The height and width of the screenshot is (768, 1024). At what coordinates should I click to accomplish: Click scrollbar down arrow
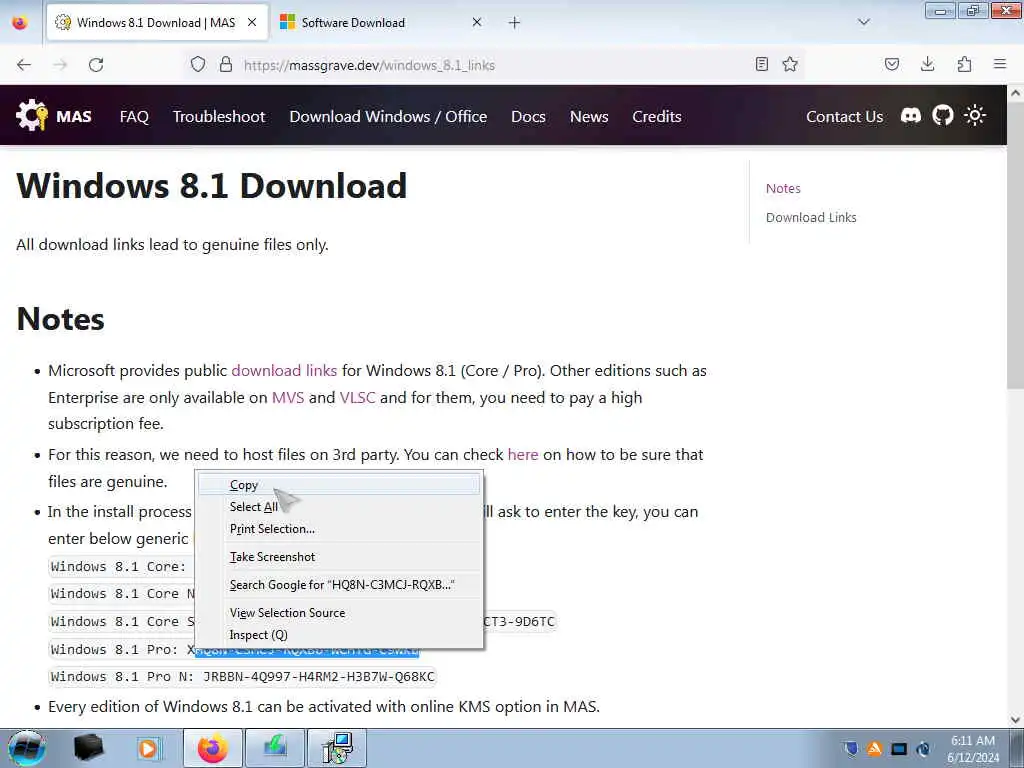(1015, 720)
